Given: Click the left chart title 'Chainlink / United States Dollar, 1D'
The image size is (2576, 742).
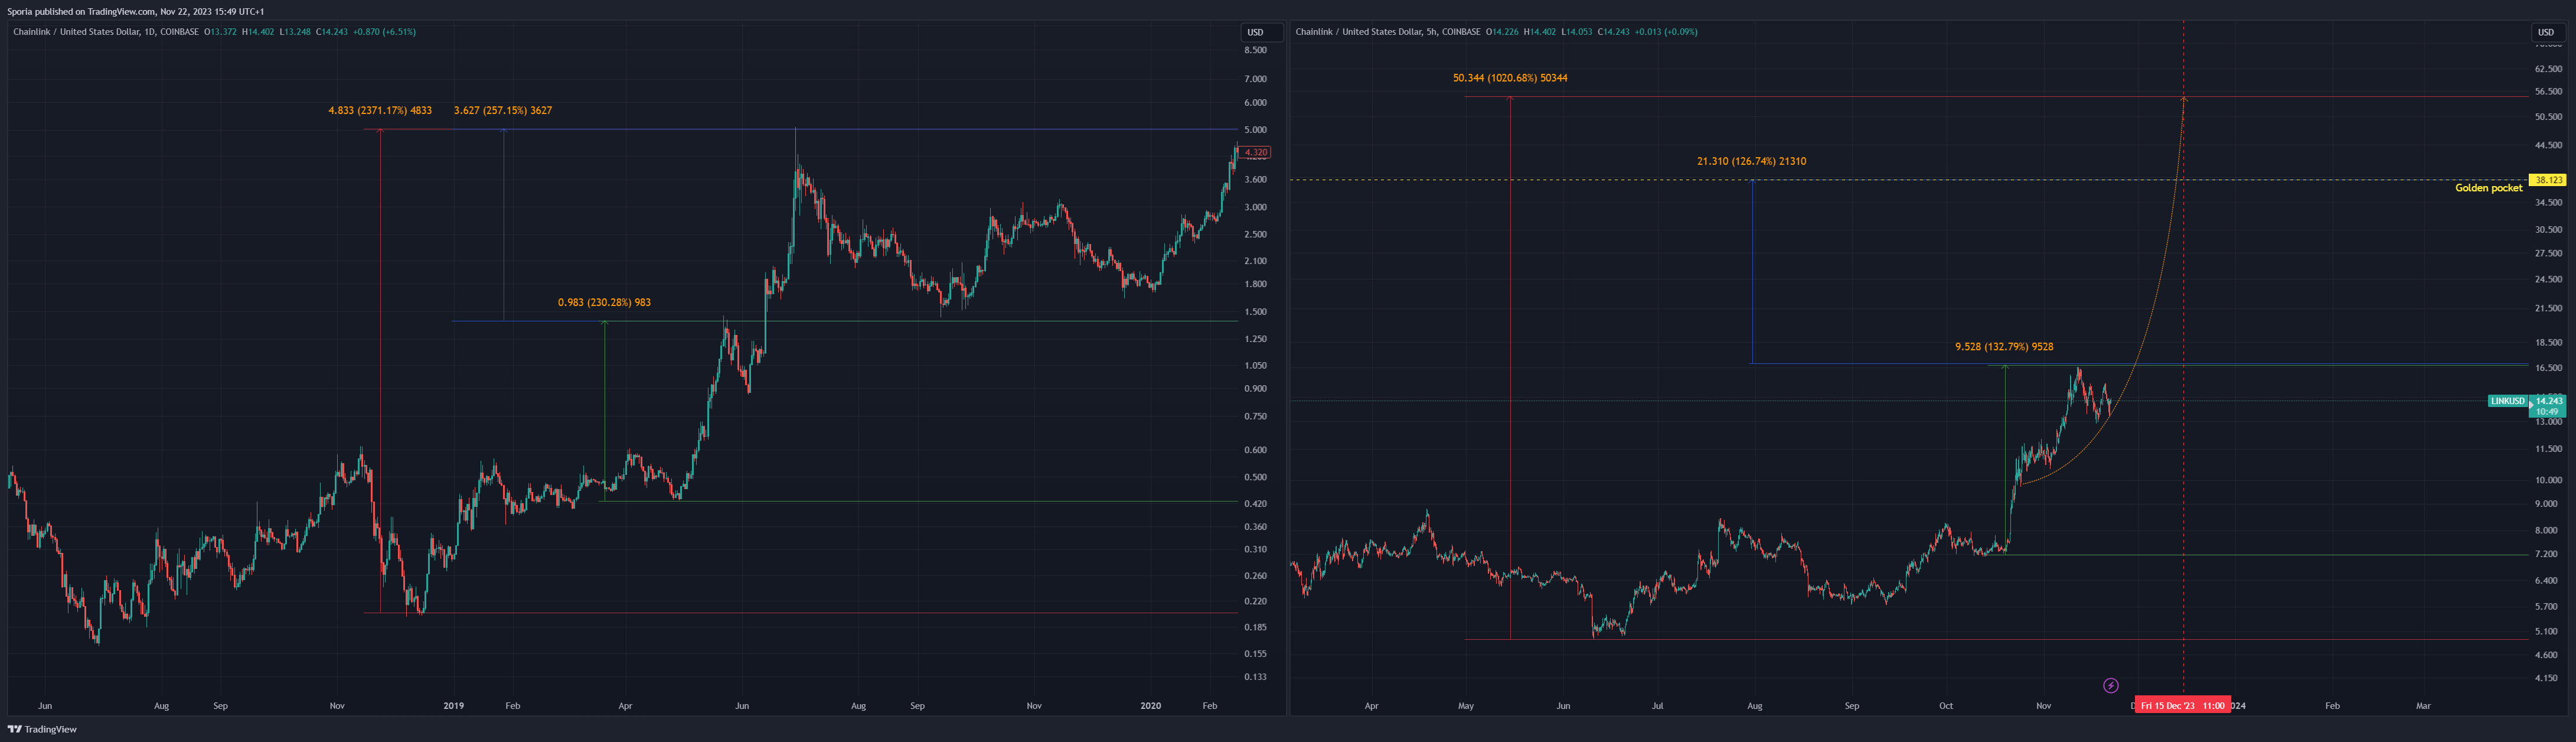Looking at the screenshot, I should (x=85, y=32).
